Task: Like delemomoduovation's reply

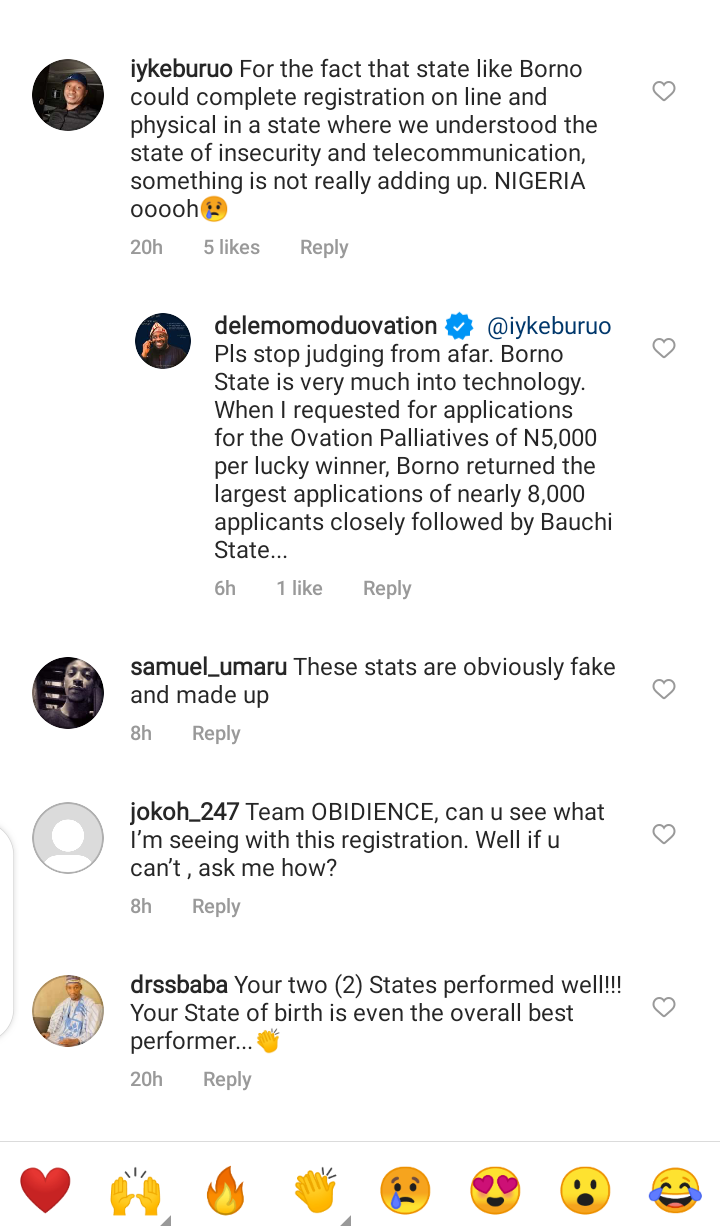Action: pyautogui.click(x=664, y=348)
